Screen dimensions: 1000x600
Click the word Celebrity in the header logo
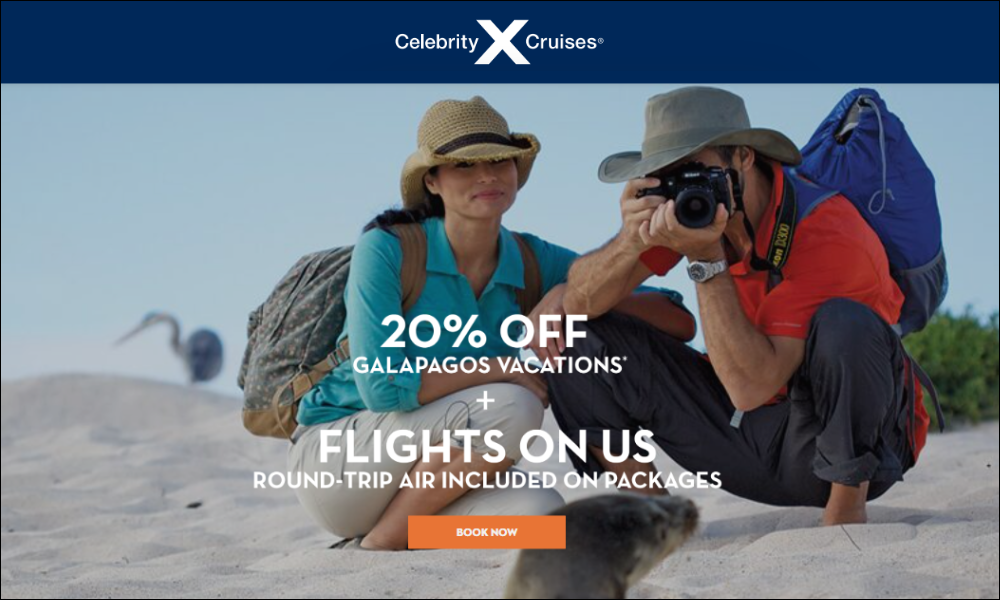point(436,43)
